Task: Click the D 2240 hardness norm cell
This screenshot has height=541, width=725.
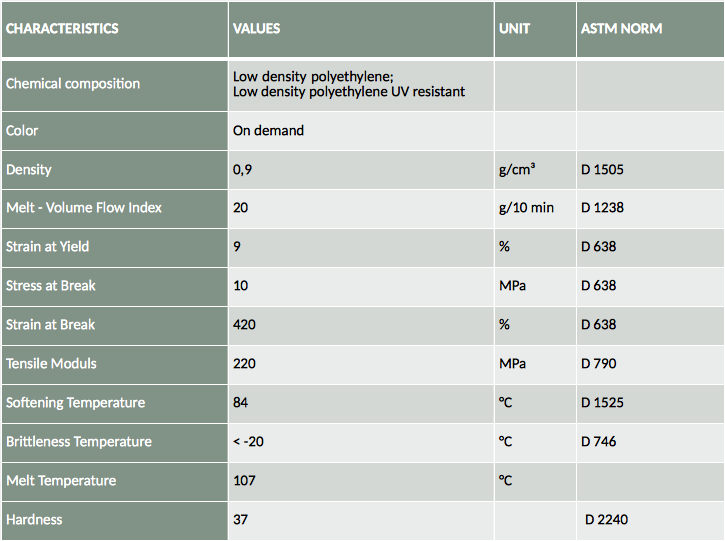Action: click(x=607, y=520)
